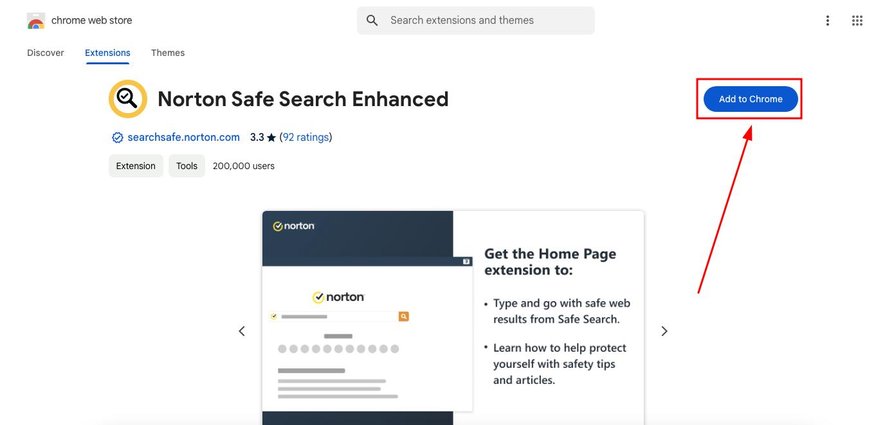The width and height of the screenshot is (876, 425).
Task: Select the Tools category chip
Action: [187, 166]
